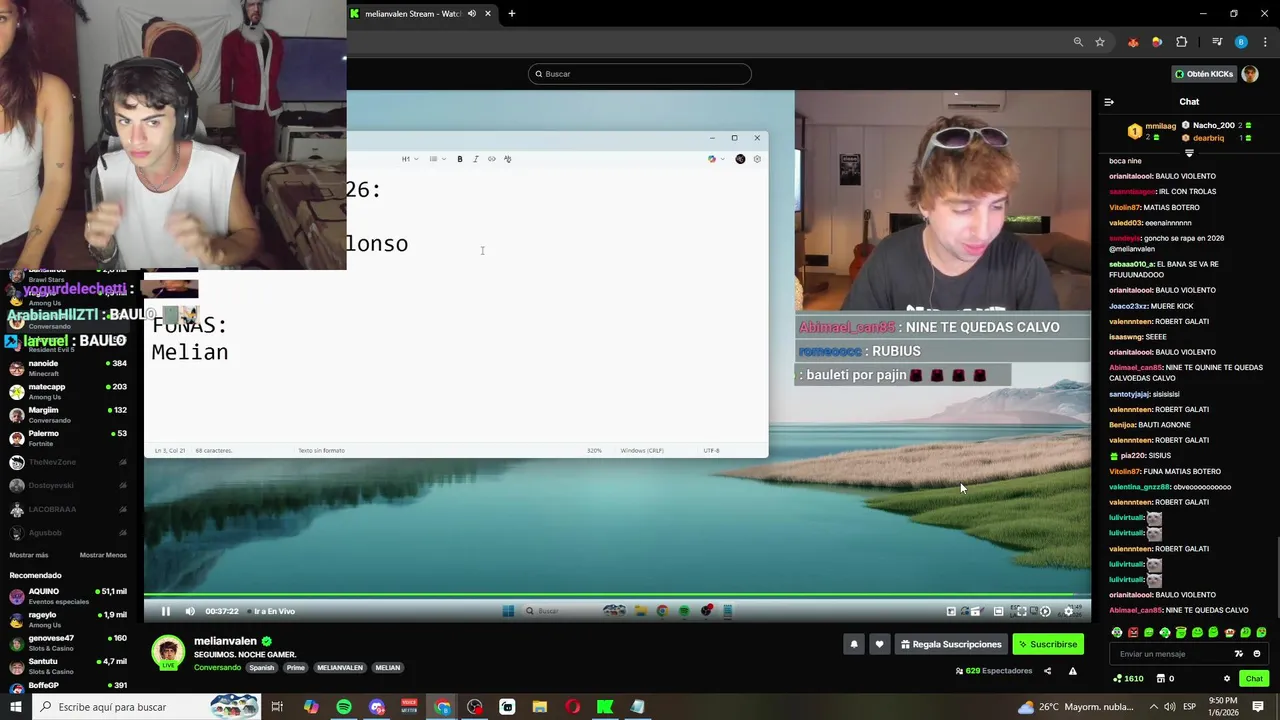Open a new browser tab with the plus
This screenshot has width=1280, height=720.
click(512, 14)
